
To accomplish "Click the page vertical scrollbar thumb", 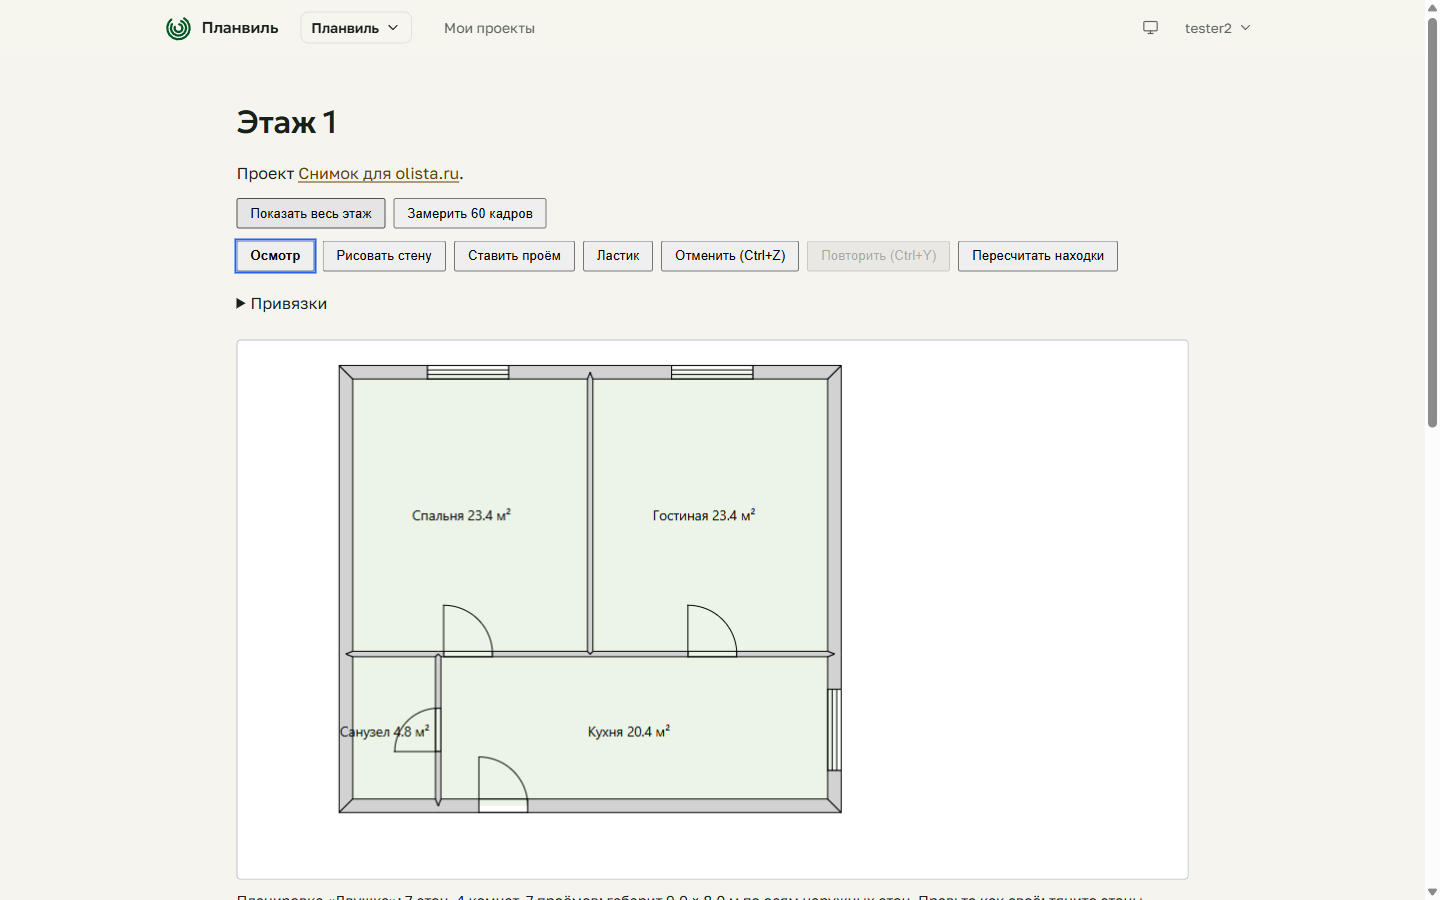I will click(x=1432, y=222).
